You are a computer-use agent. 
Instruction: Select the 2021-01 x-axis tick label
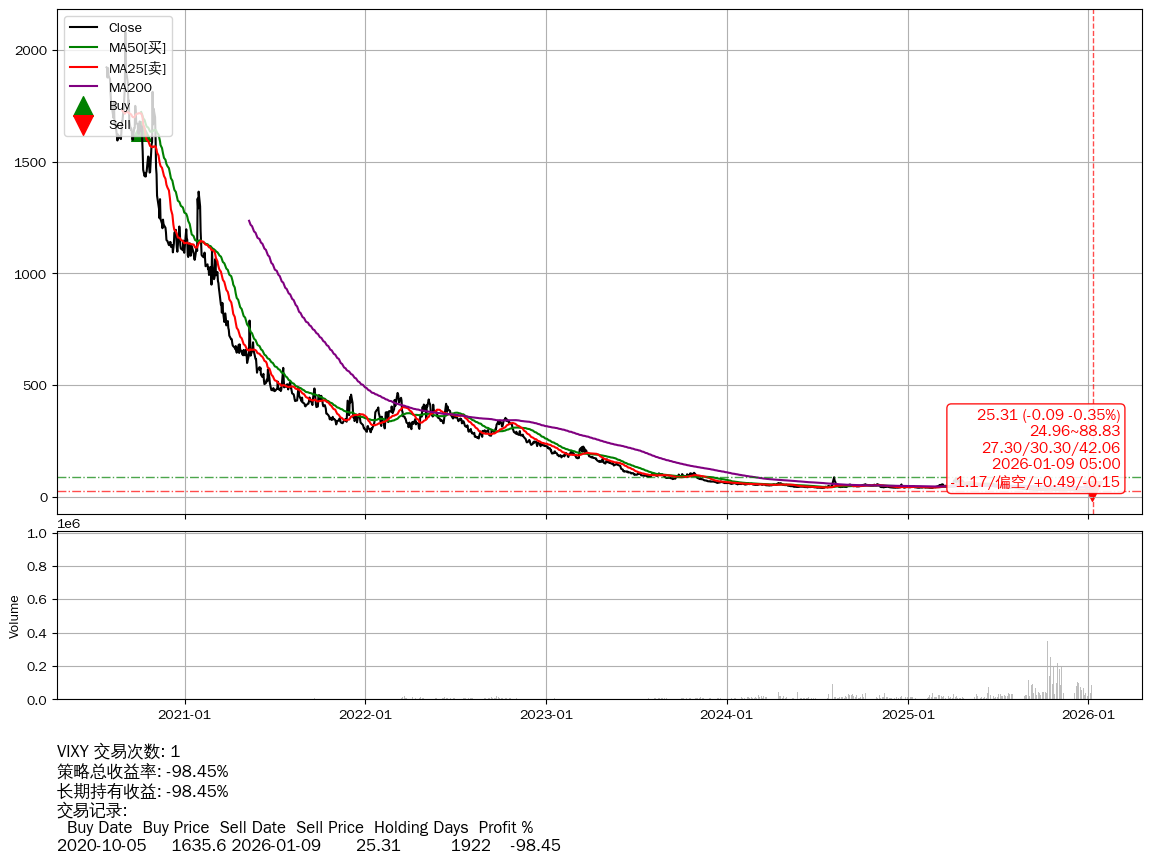(x=185, y=715)
